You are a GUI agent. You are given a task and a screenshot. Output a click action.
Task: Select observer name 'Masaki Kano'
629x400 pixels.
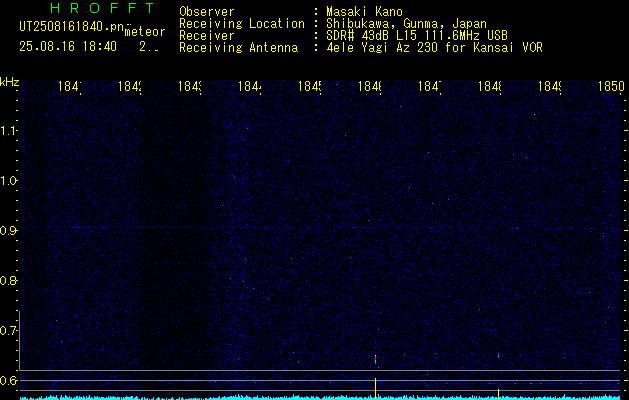pyautogui.click(x=364, y=11)
